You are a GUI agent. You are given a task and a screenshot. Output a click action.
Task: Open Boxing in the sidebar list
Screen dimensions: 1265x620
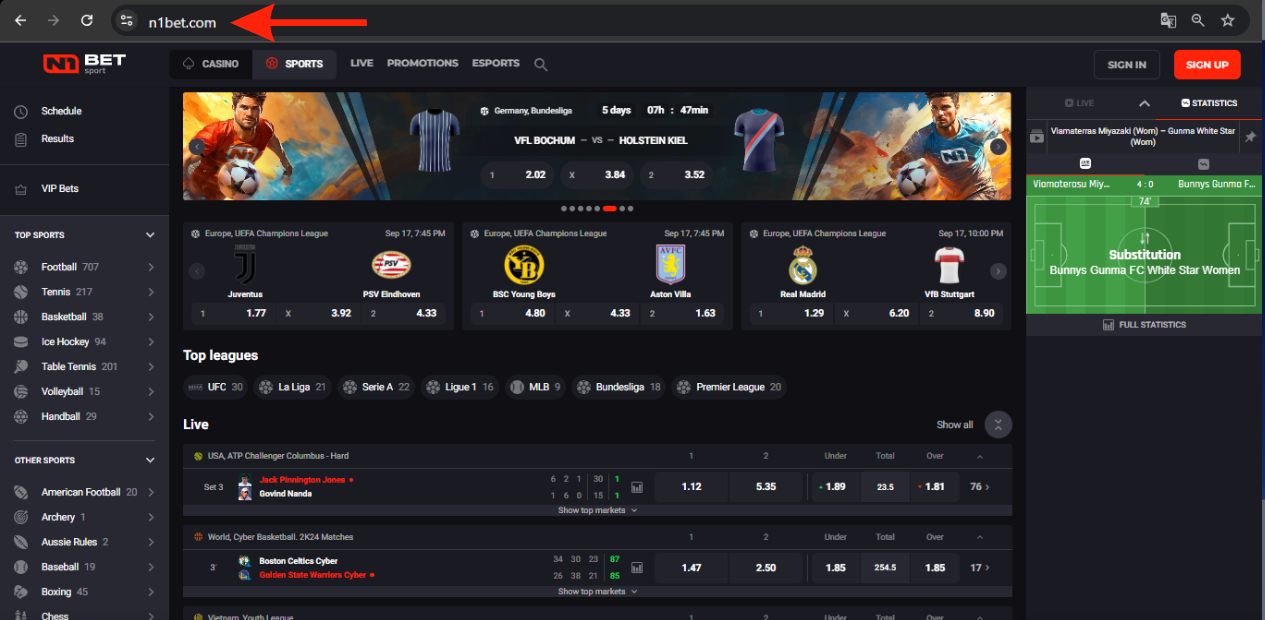(x=84, y=592)
